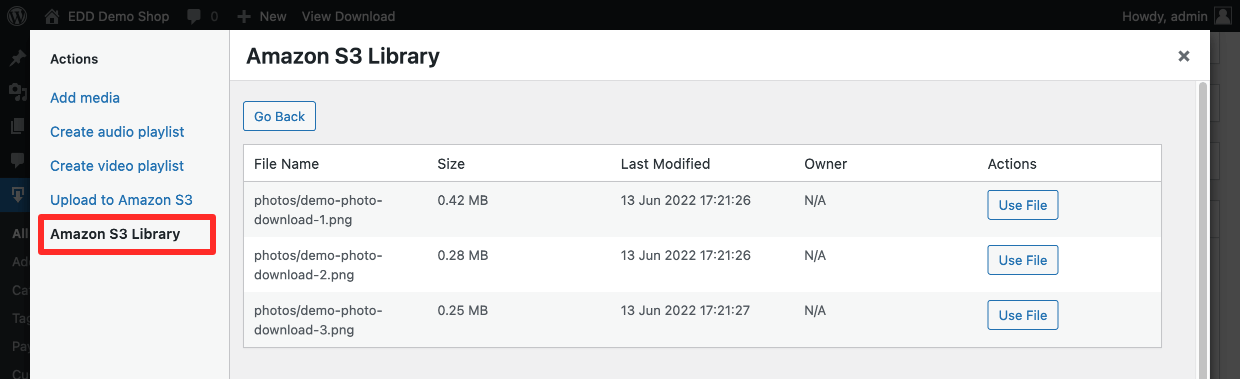Switch to Upload to Amazon S3
Image resolution: width=1240 pixels, height=379 pixels.
(x=121, y=200)
